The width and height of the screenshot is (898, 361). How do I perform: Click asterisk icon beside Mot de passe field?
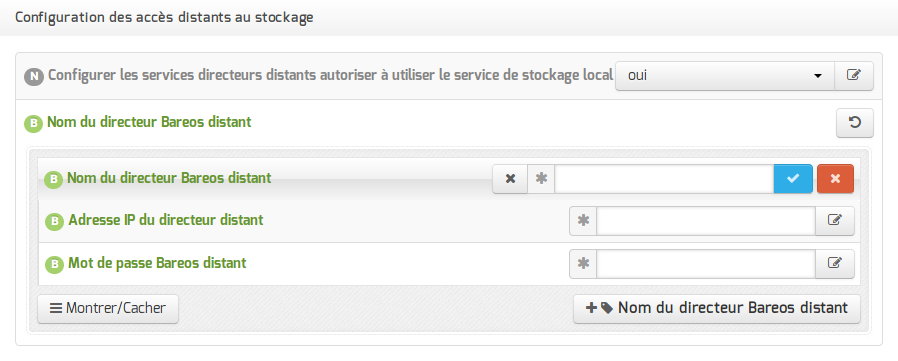click(x=583, y=264)
